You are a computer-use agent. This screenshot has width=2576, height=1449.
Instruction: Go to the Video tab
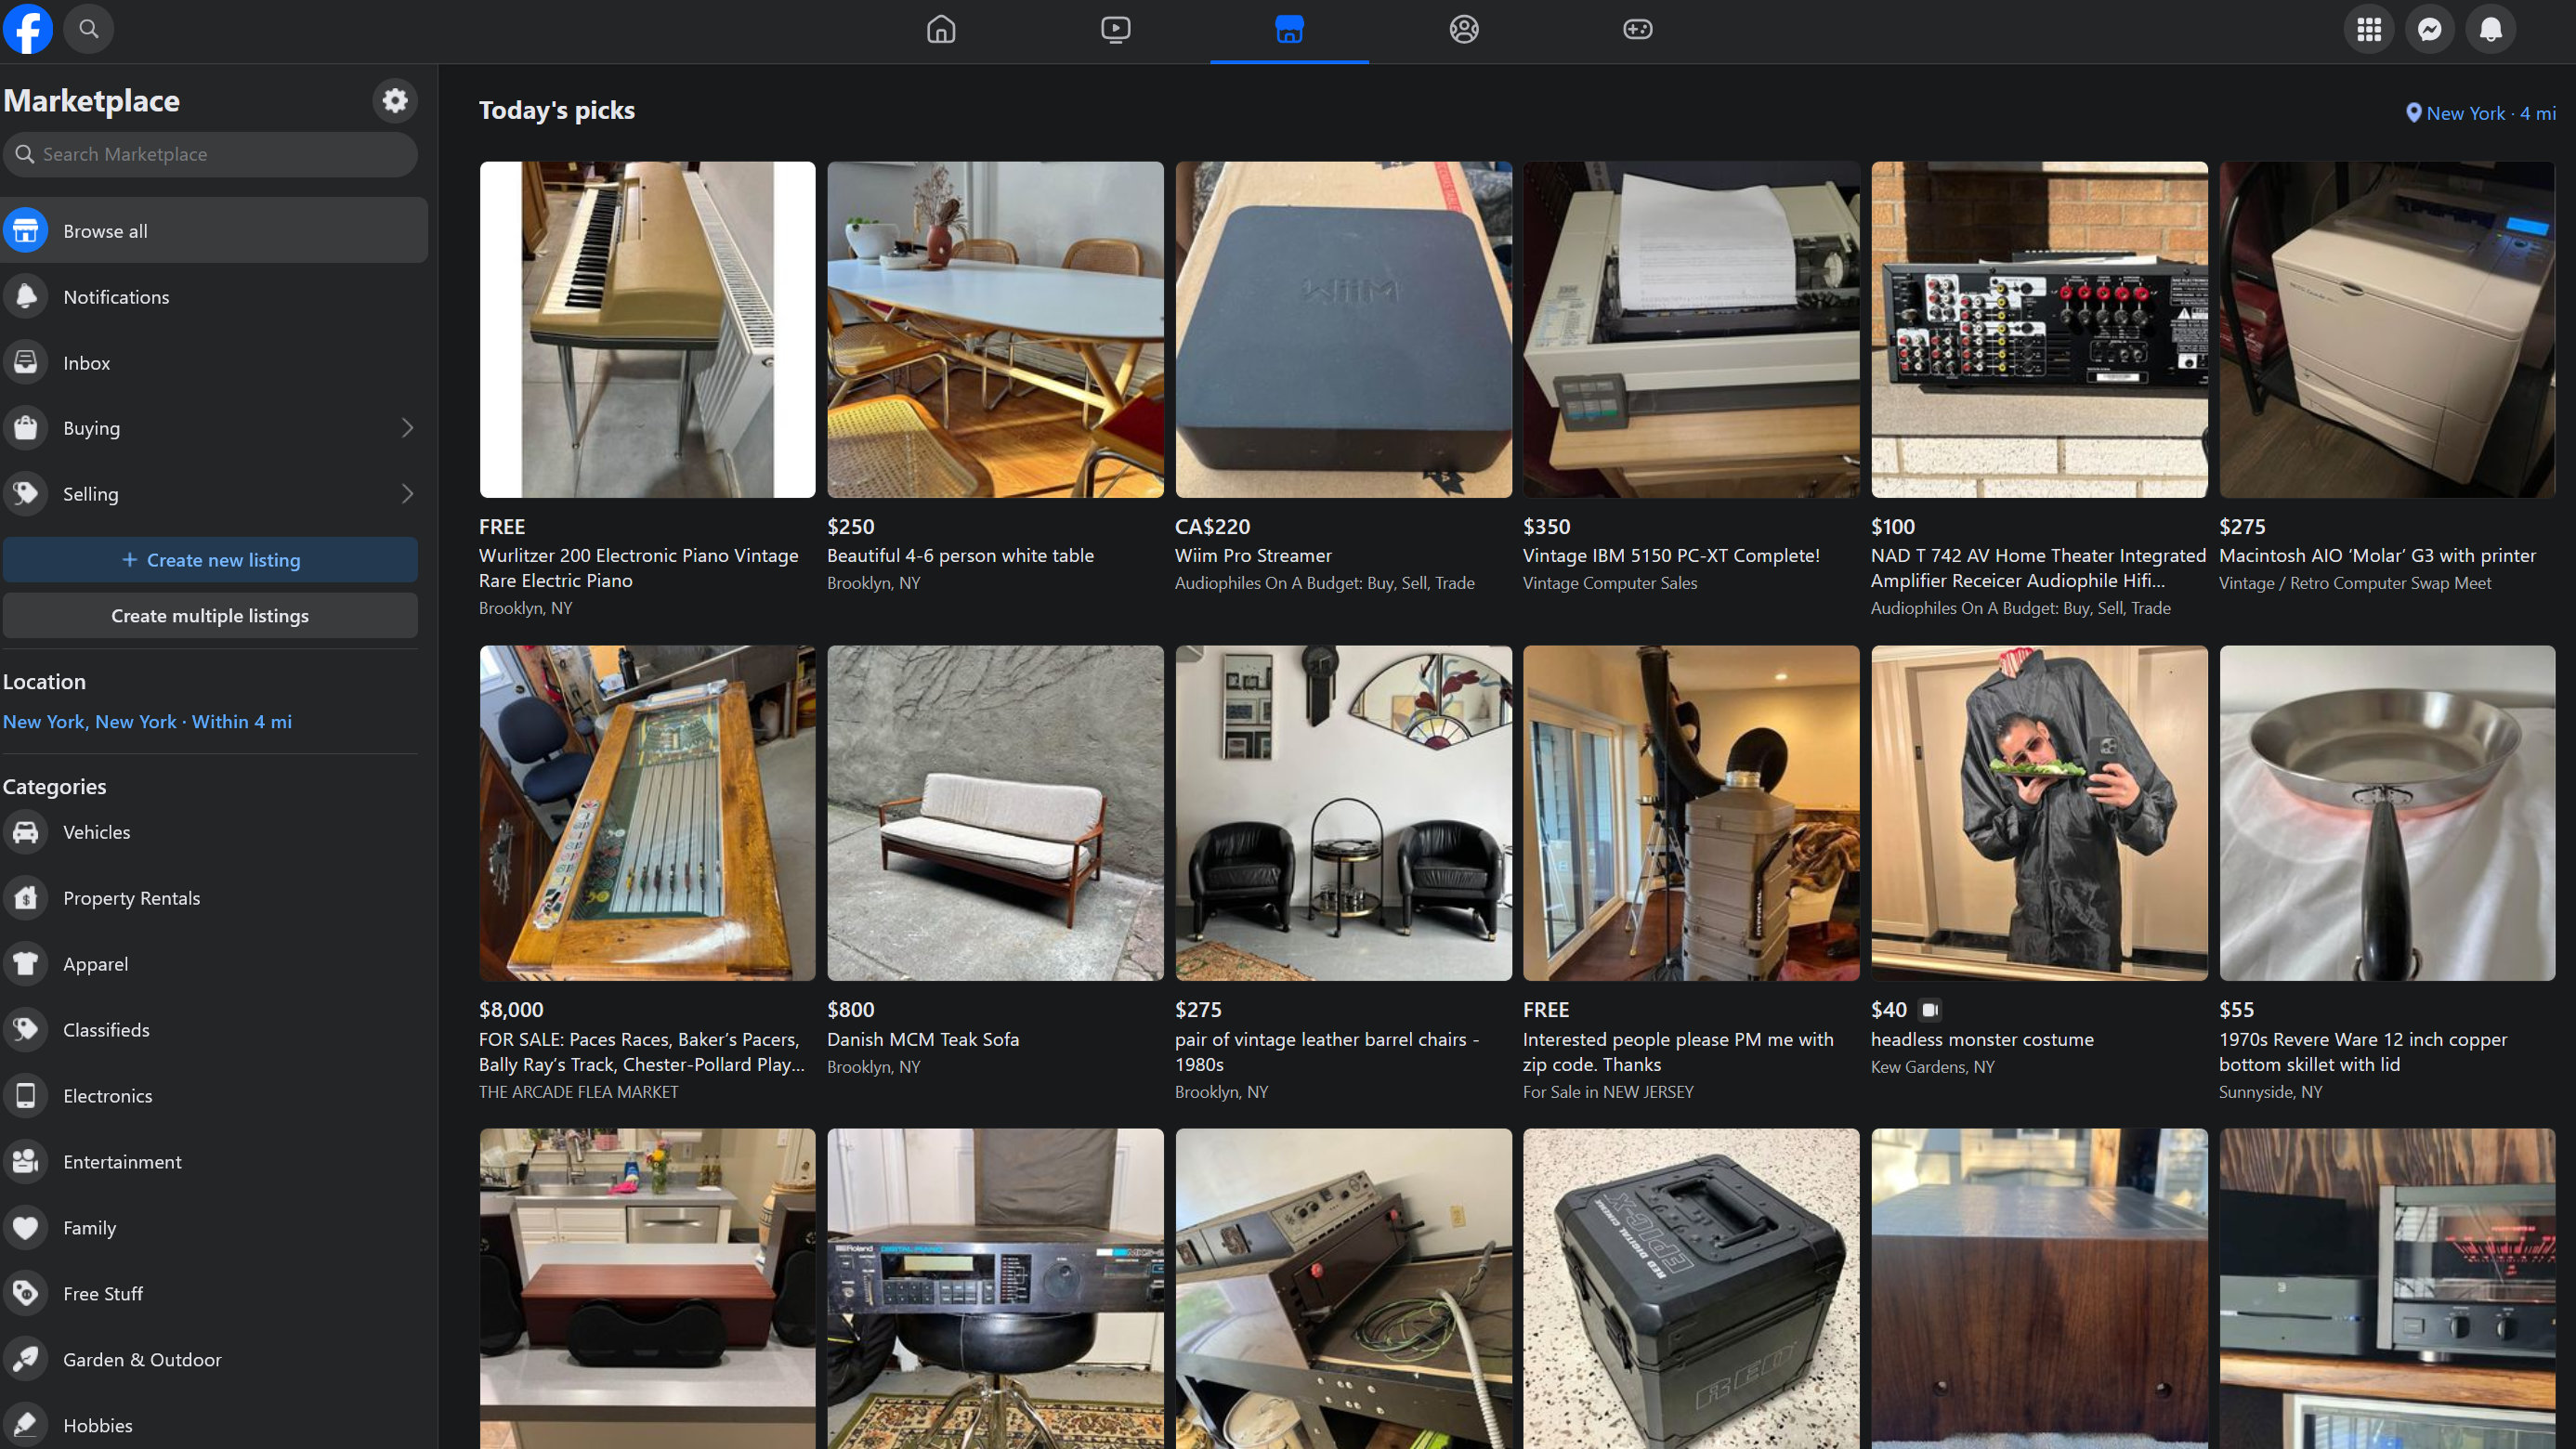click(x=1115, y=29)
